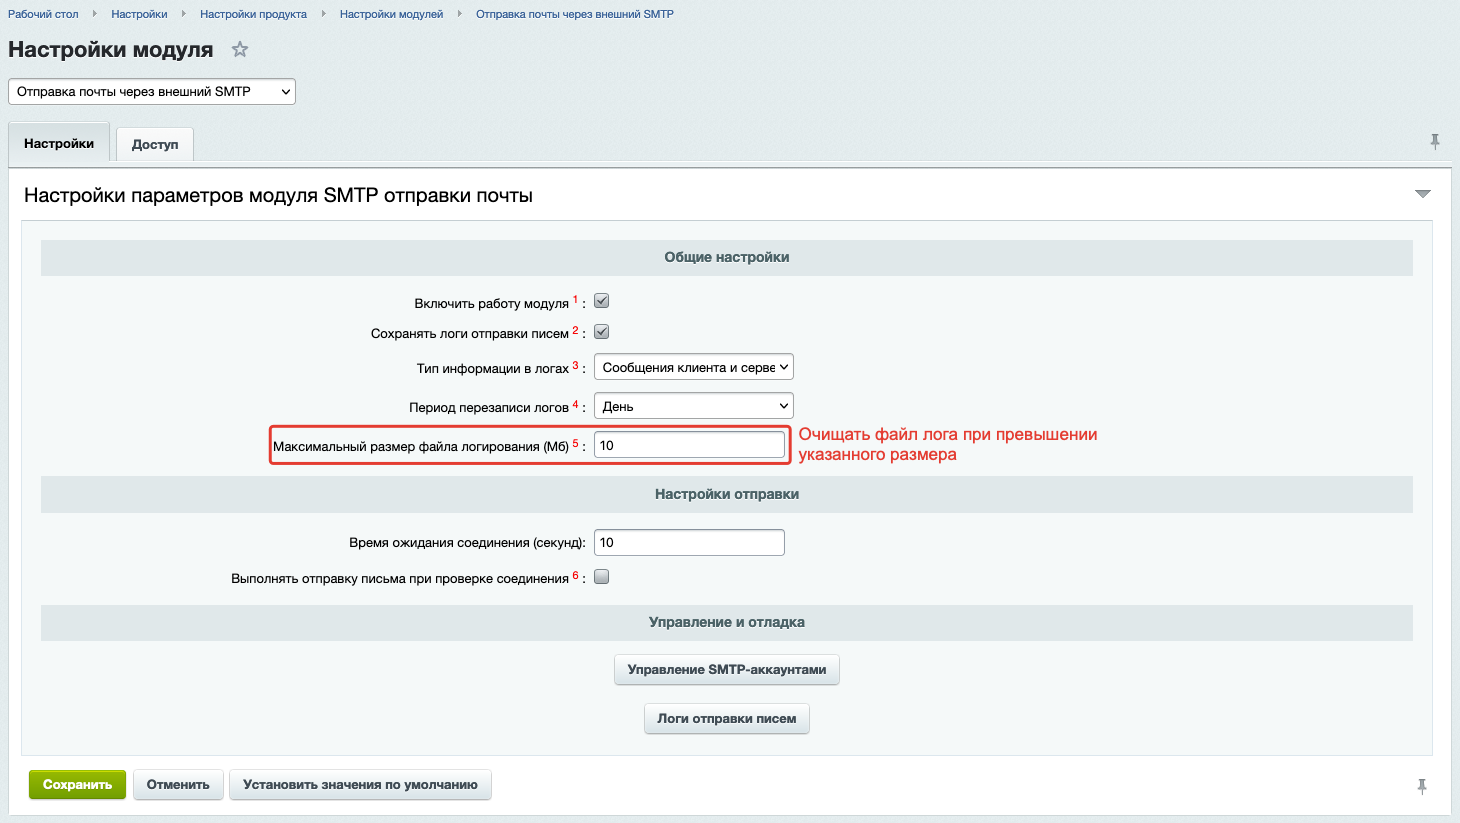
Task: Click 'Установить значения по умолчанию' button
Action: 360,785
